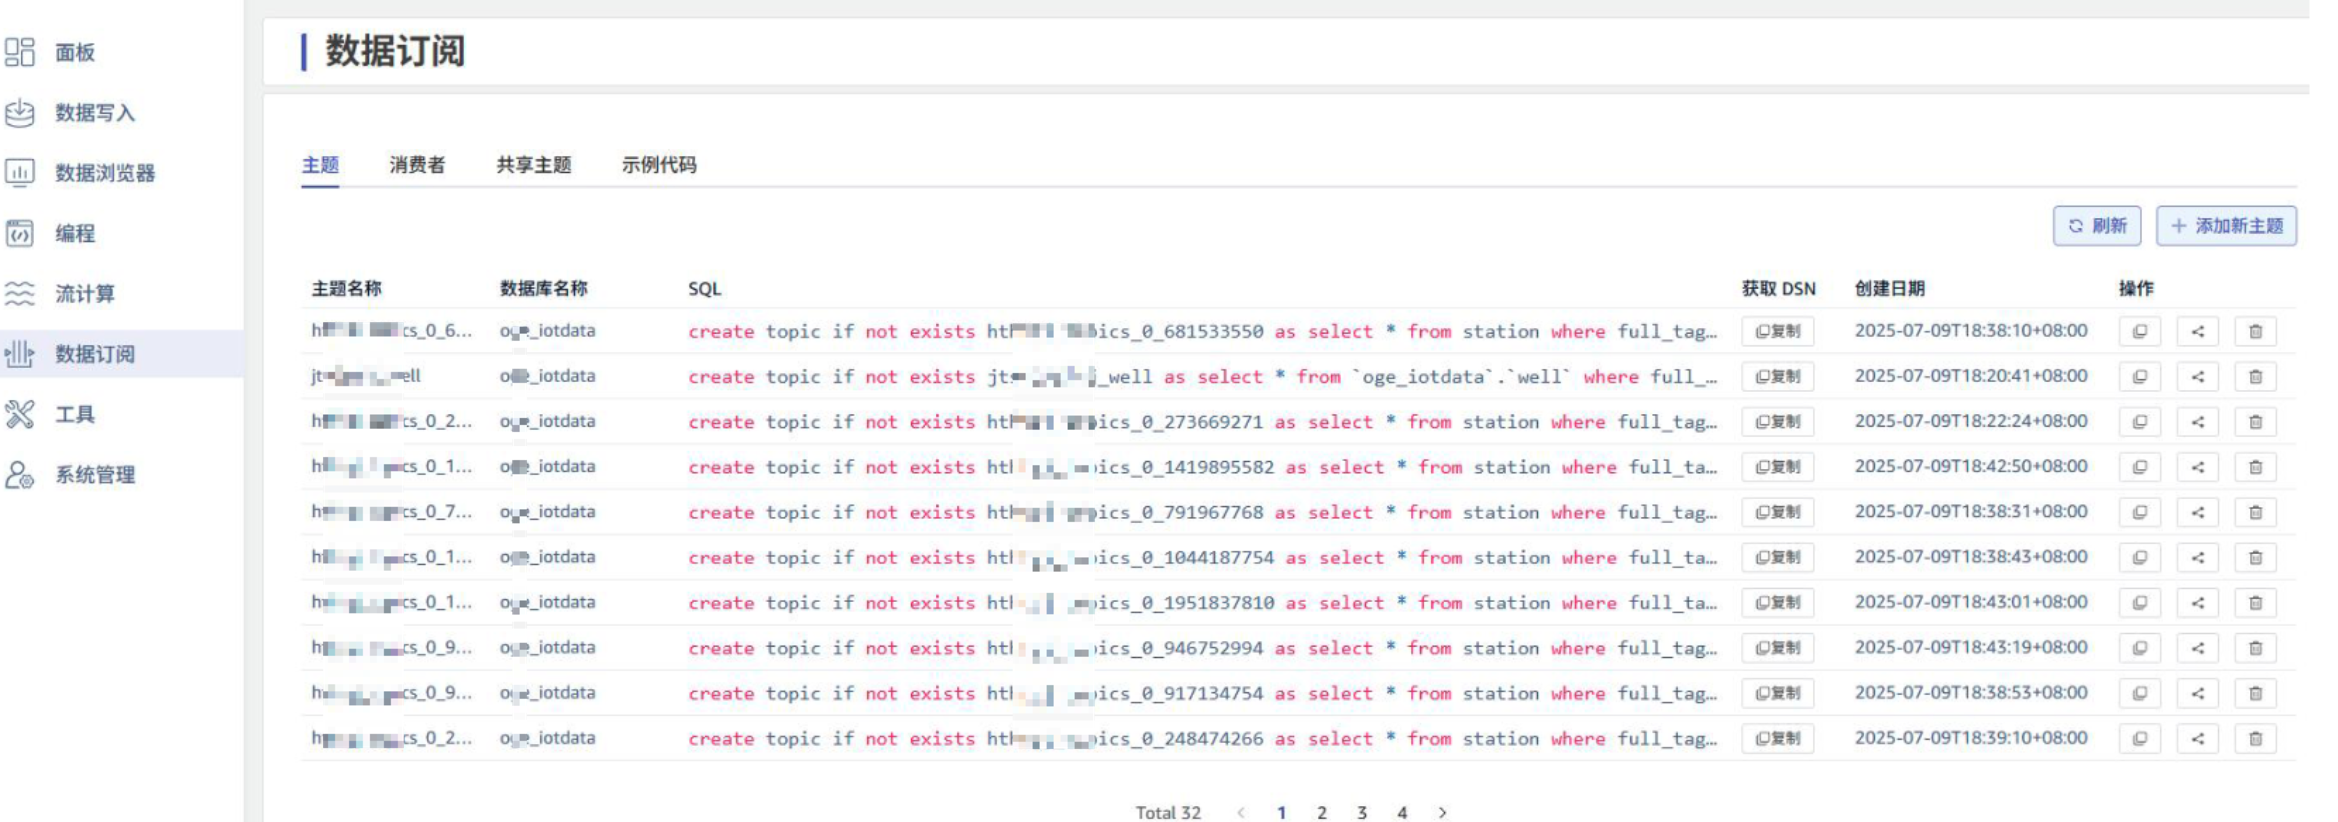Click SQL text containing ics_0_681533550
This screenshot has height=822, width=2338.
[x=1203, y=332]
